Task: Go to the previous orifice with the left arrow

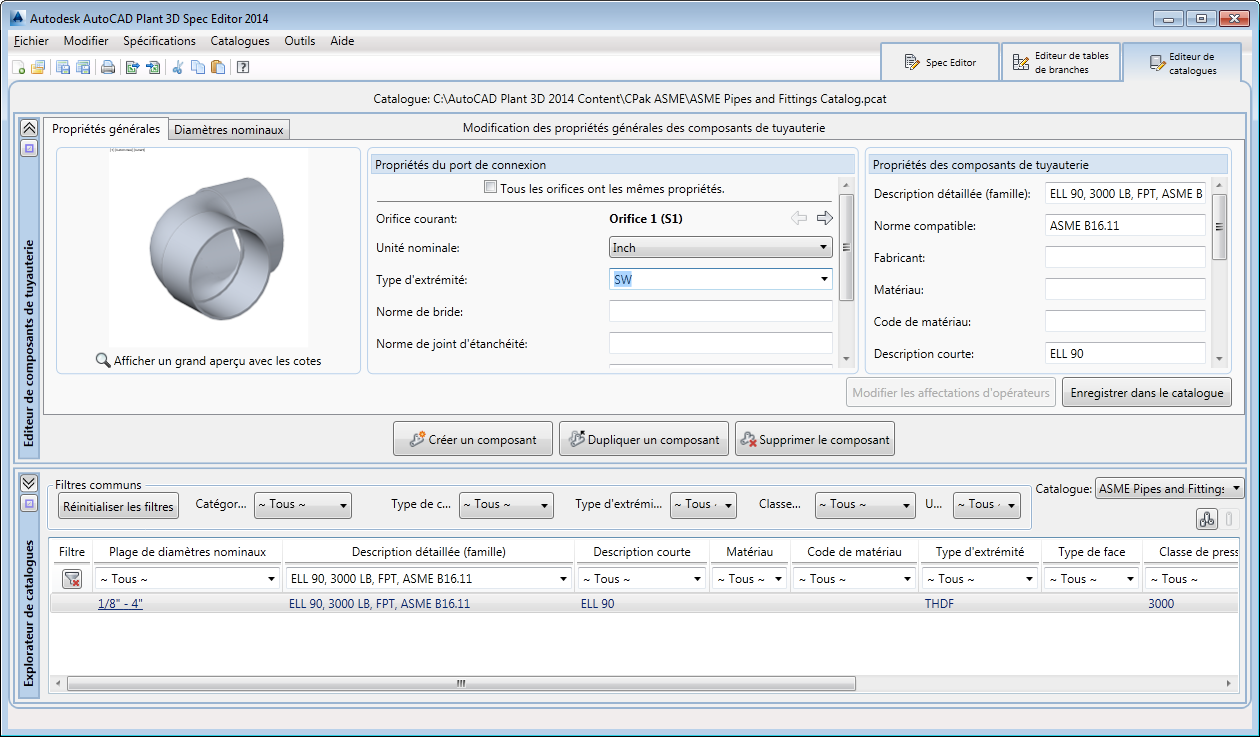Action: pyautogui.click(x=799, y=218)
